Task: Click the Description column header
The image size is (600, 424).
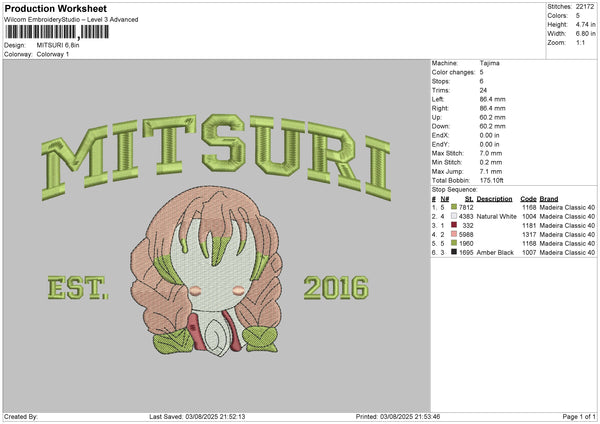Action: (x=494, y=198)
